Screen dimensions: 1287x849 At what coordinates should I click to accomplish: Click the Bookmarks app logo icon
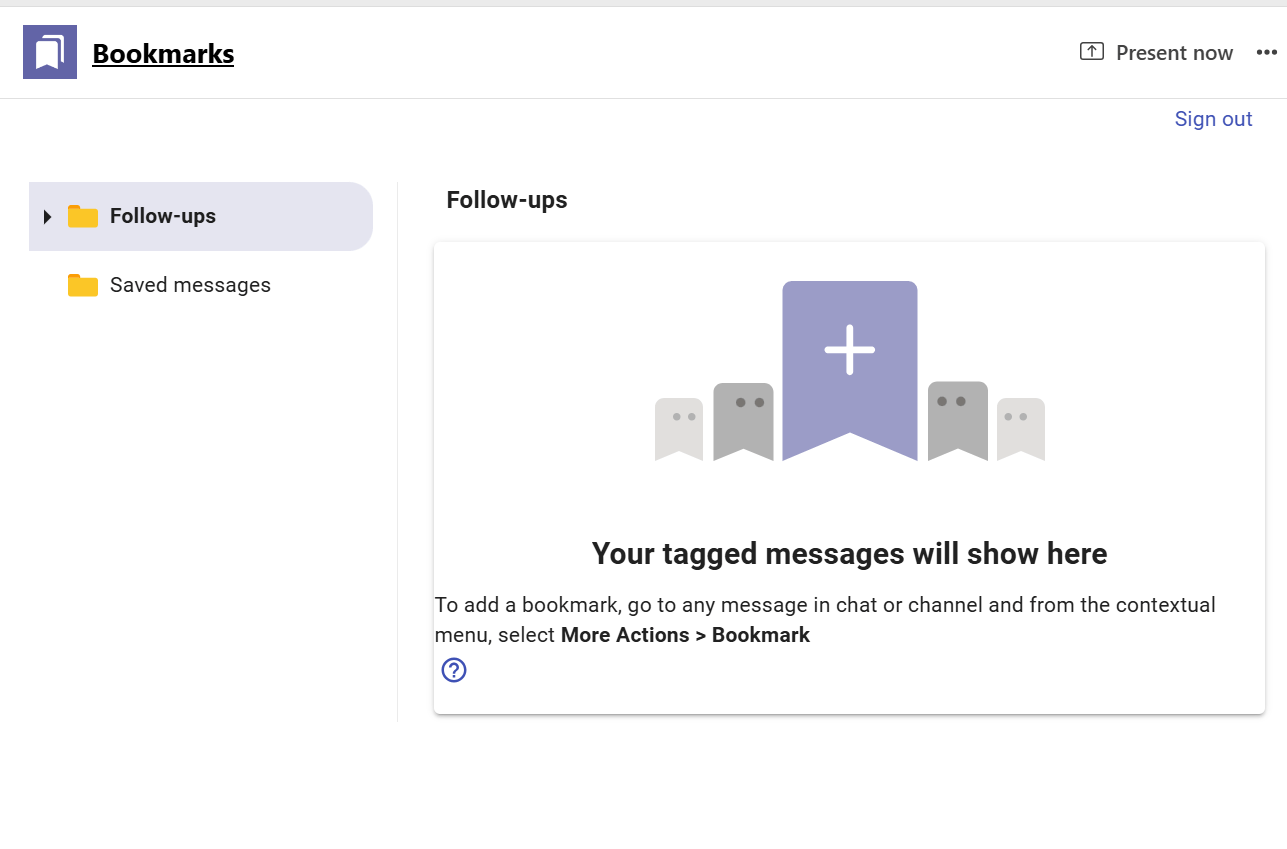[50, 52]
